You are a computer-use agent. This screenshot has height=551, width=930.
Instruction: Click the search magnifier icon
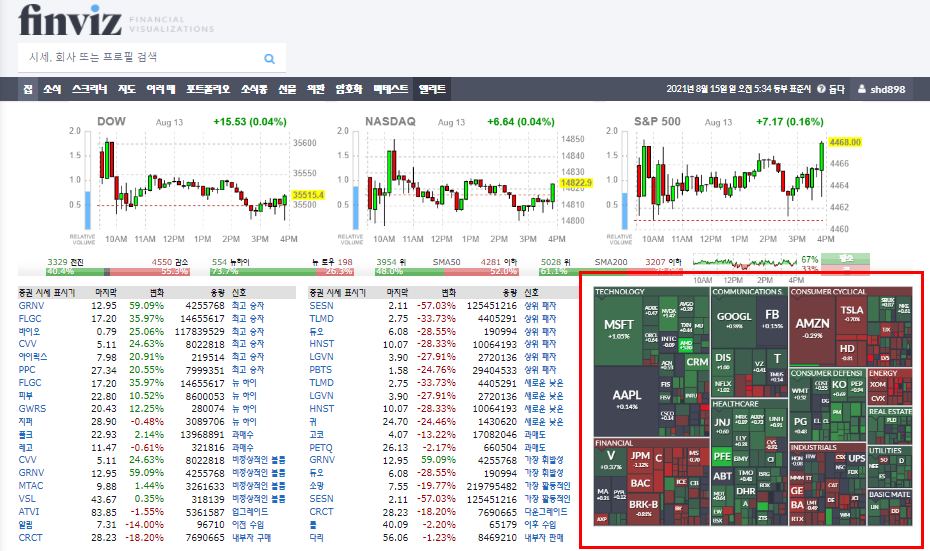[x=269, y=59]
